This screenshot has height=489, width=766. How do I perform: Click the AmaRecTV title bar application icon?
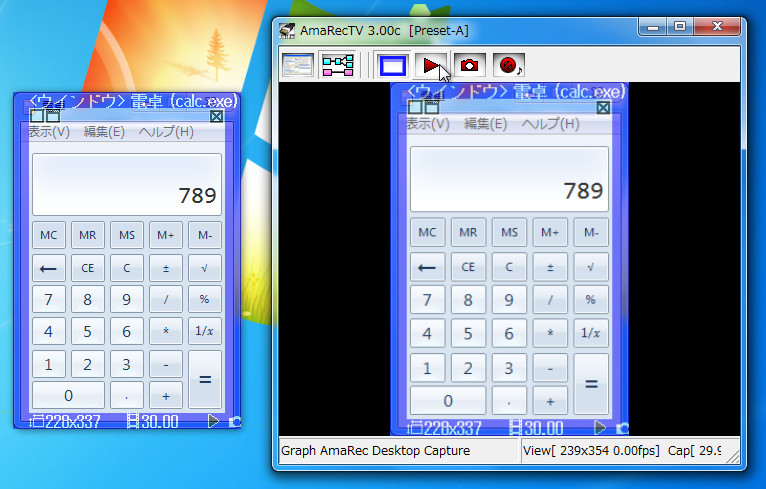pyautogui.click(x=287, y=30)
